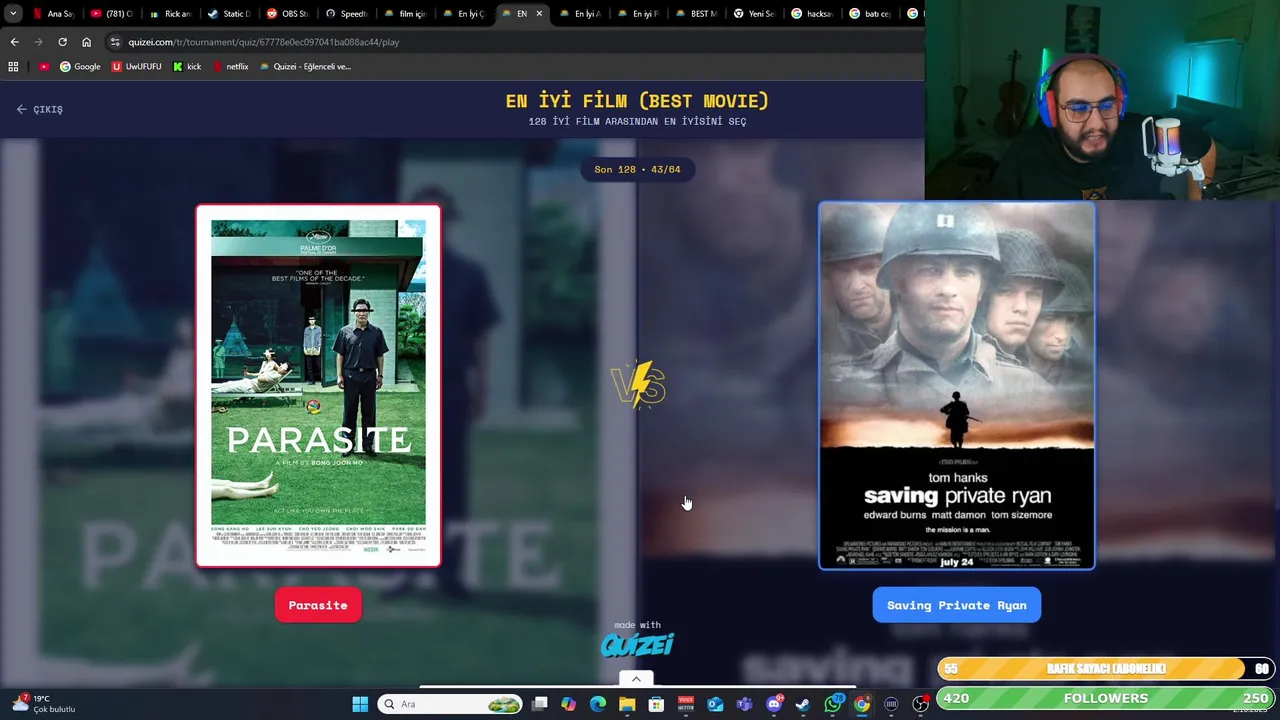
Task: Choose the blue Saving Private Ryan button
Action: (956, 605)
